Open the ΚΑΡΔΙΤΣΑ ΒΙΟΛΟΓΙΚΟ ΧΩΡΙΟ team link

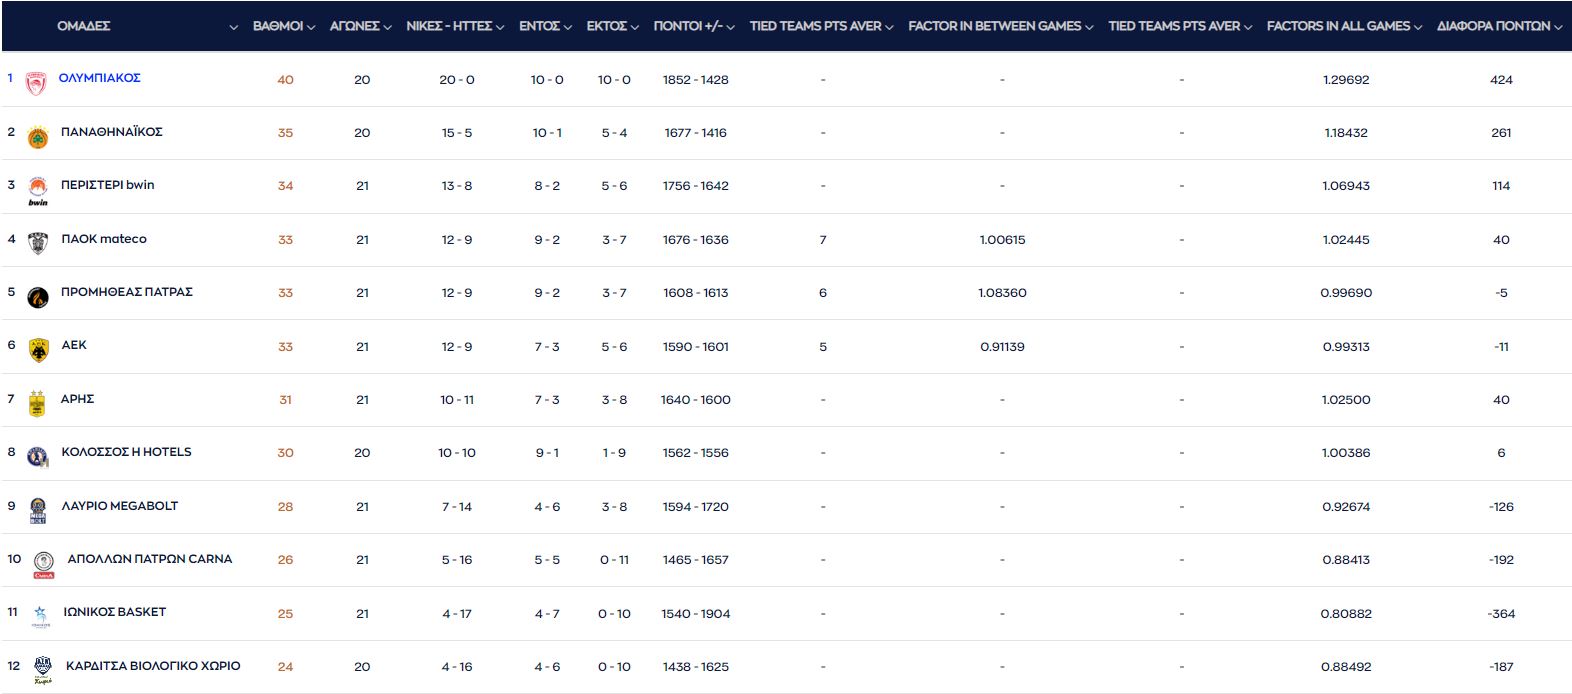coord(153,666)
